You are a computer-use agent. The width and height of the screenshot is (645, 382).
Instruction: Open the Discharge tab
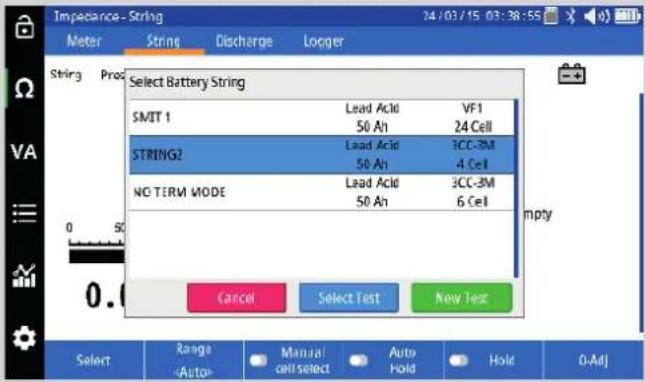click(244, 41)
